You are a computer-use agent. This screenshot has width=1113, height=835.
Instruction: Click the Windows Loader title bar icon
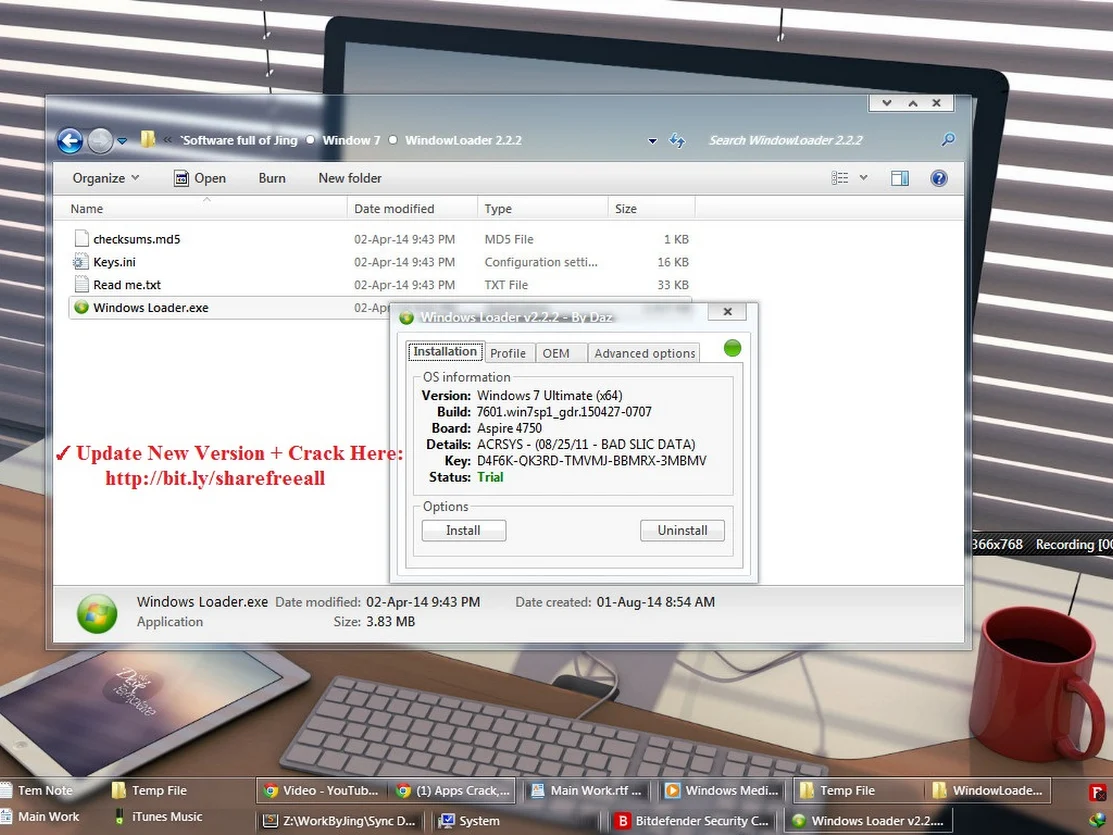(407, 317)
